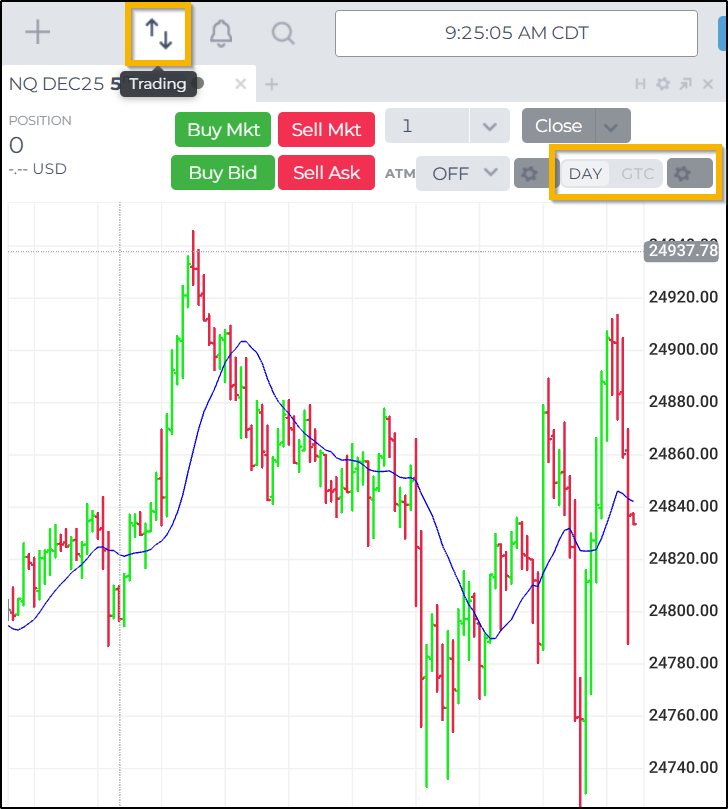This screenshot has height=809, width=728.
Task: Click the H icon in panel header
Action: [x=640, y=84]
